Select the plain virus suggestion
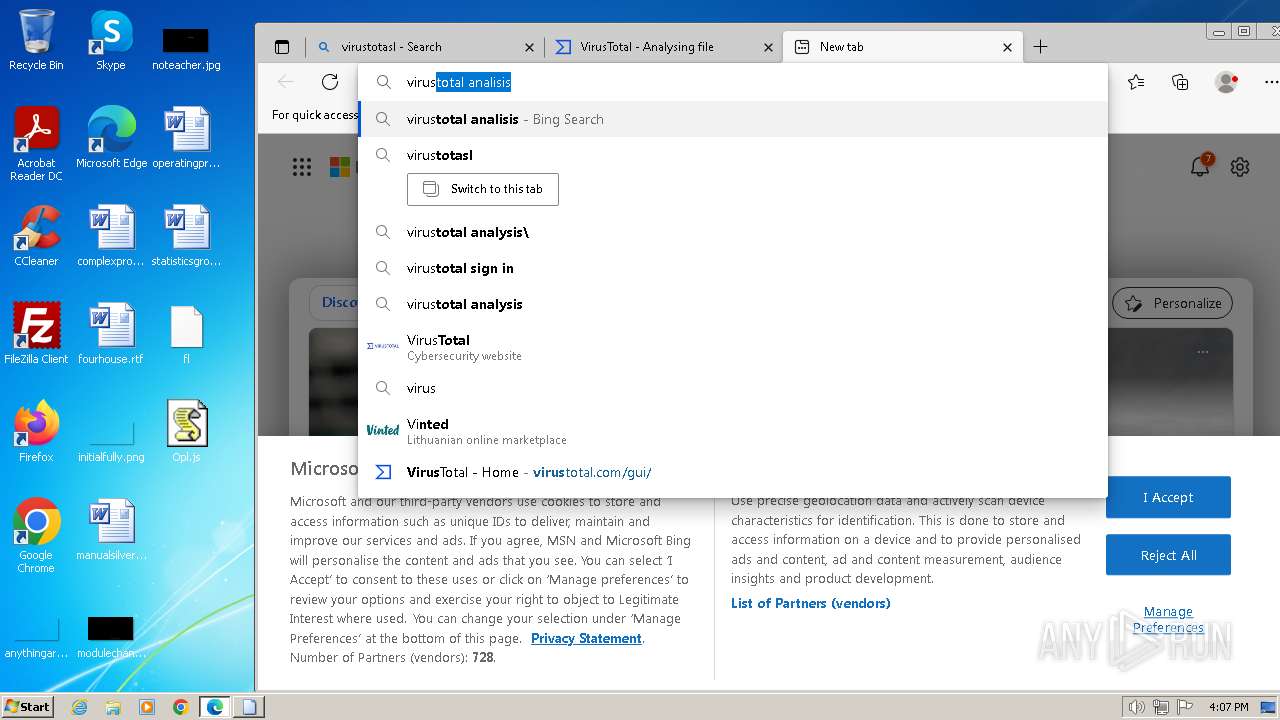 733,388
